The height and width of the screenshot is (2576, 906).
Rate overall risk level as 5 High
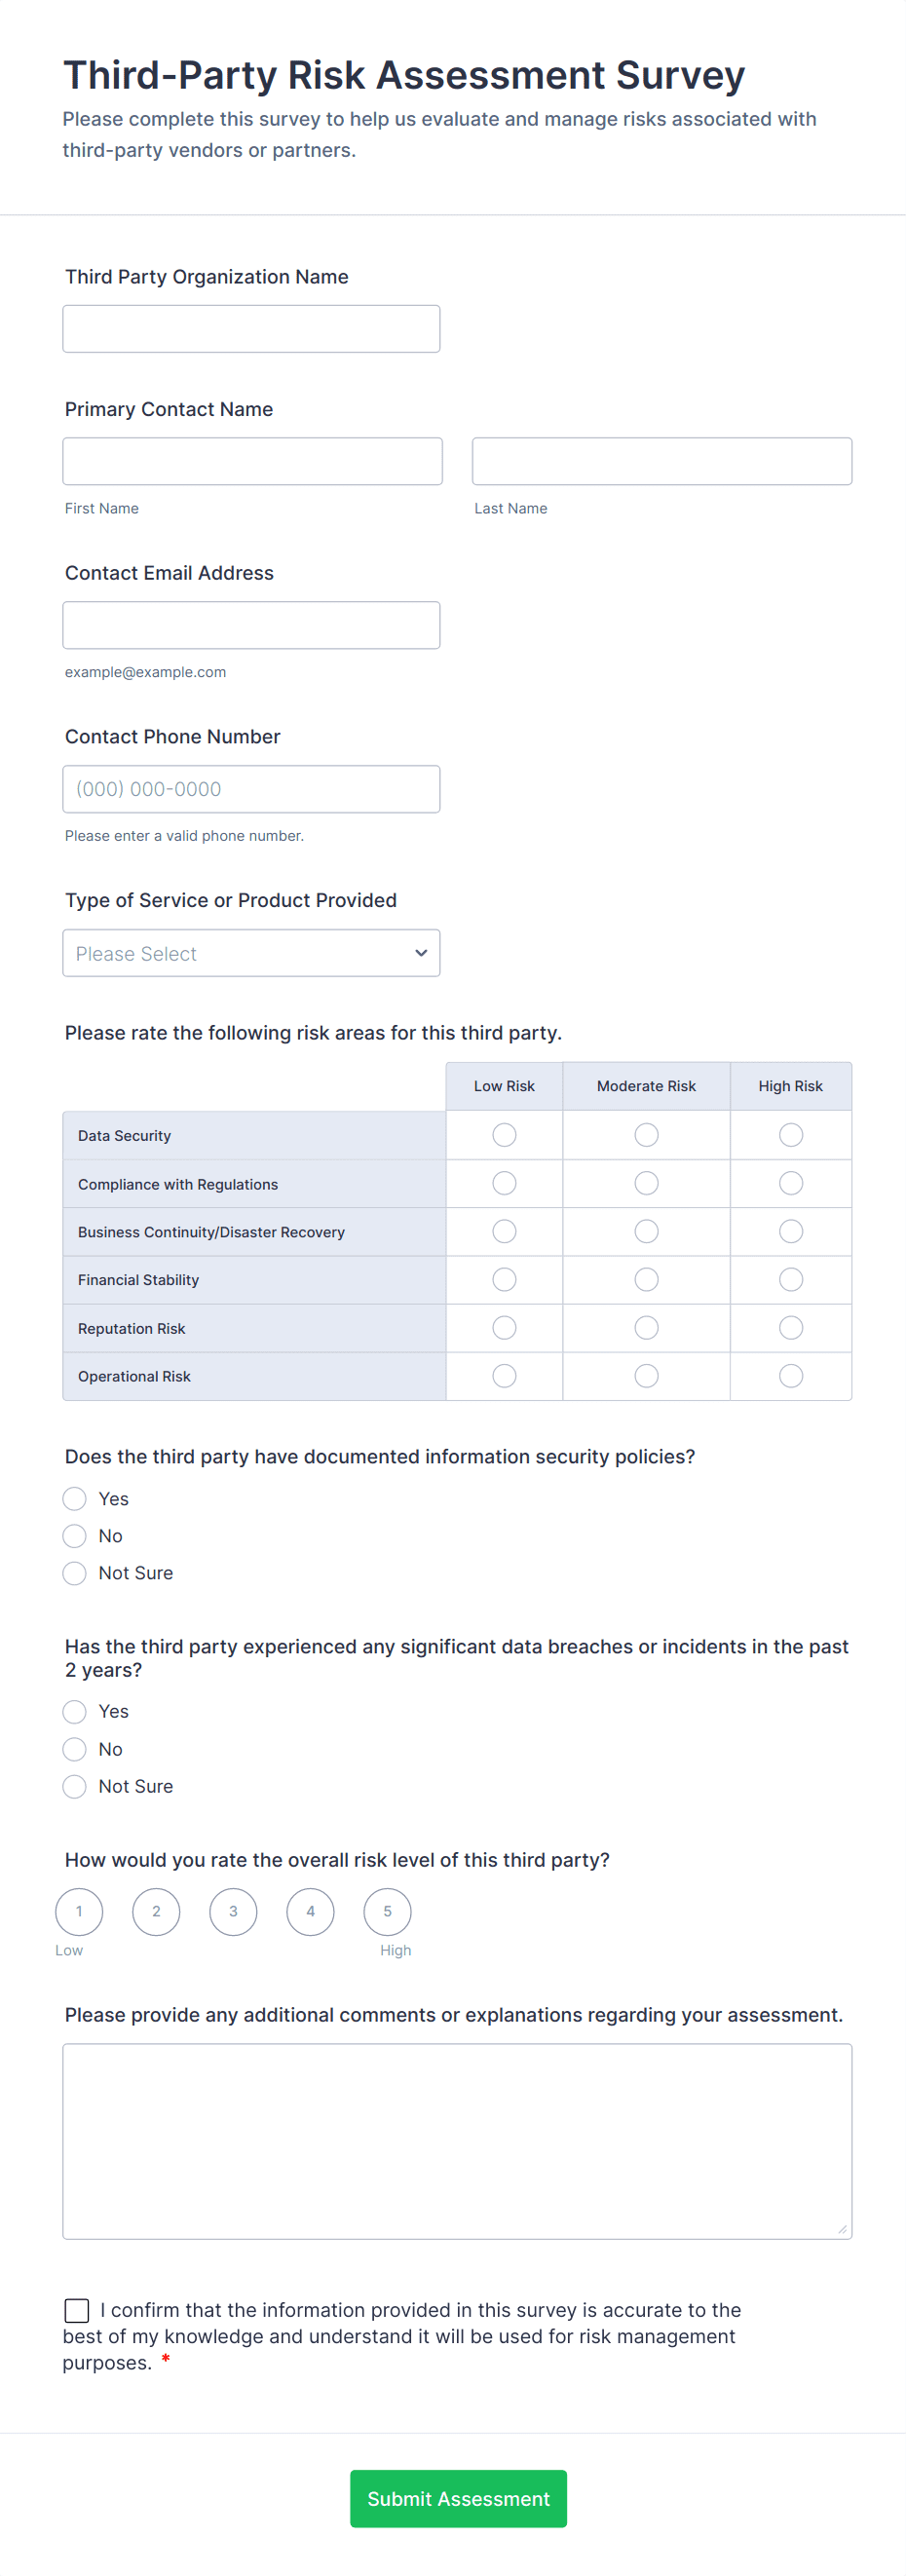pos(387,1911)
